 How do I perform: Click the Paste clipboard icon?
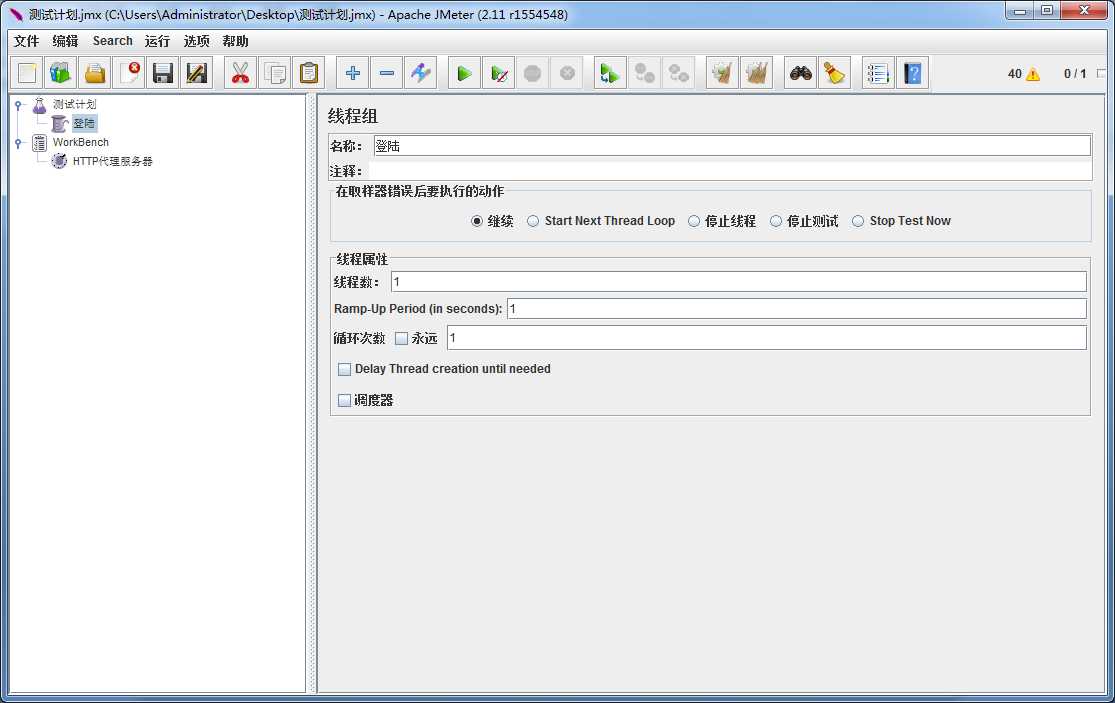click(x=309, y=73)
